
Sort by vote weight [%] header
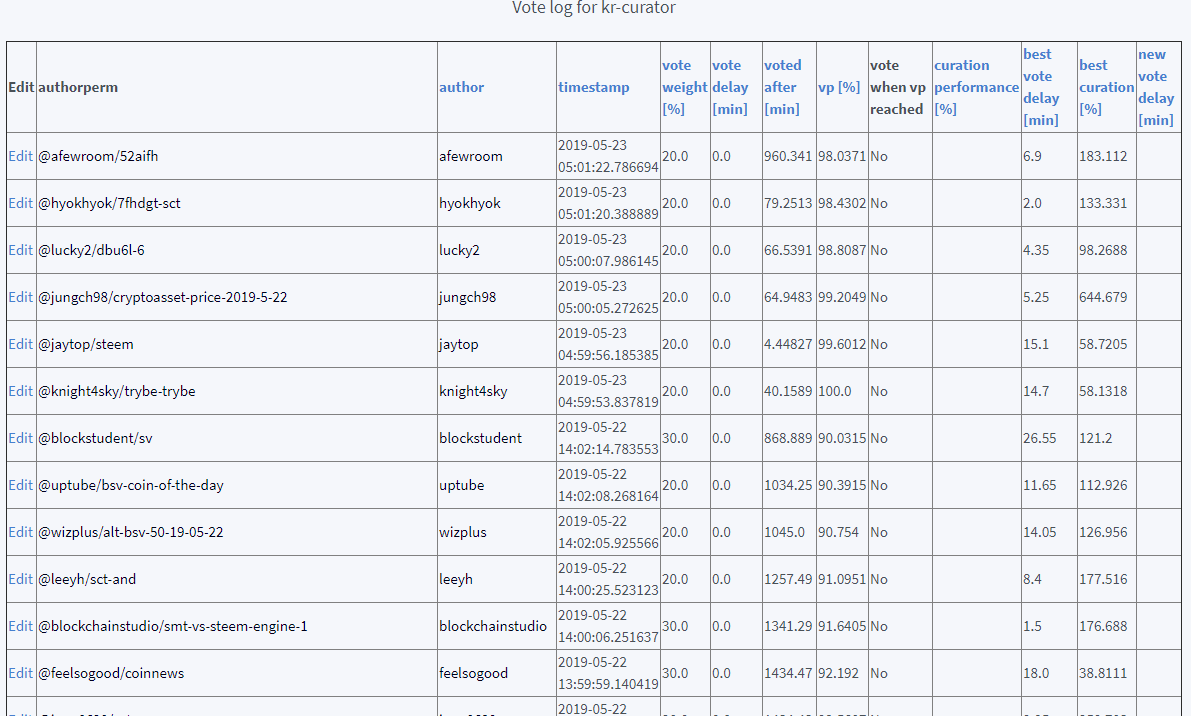pyautogui.click(x=684, y=87)
